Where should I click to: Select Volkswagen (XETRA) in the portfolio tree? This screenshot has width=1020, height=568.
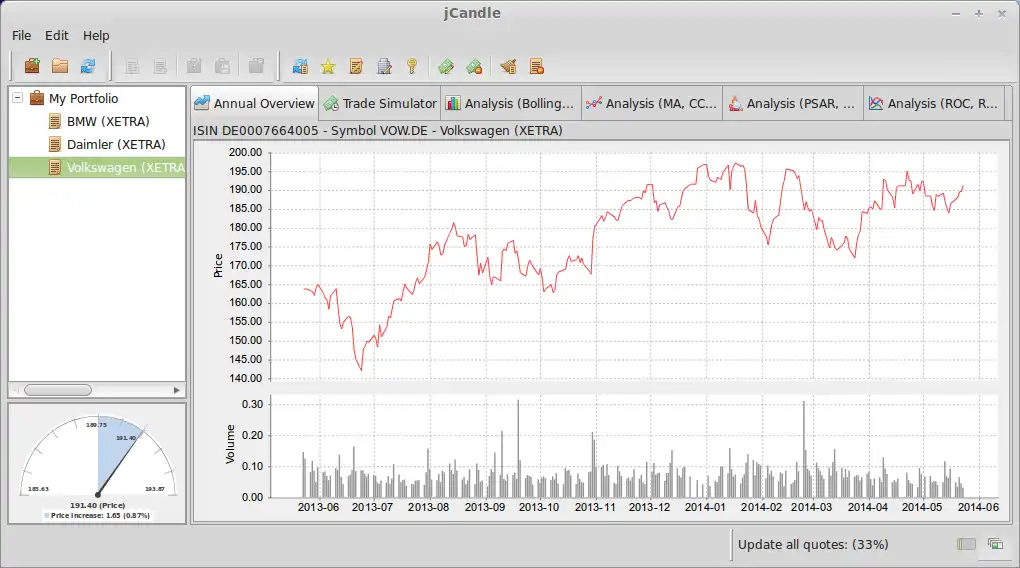(x=126, y=168)
